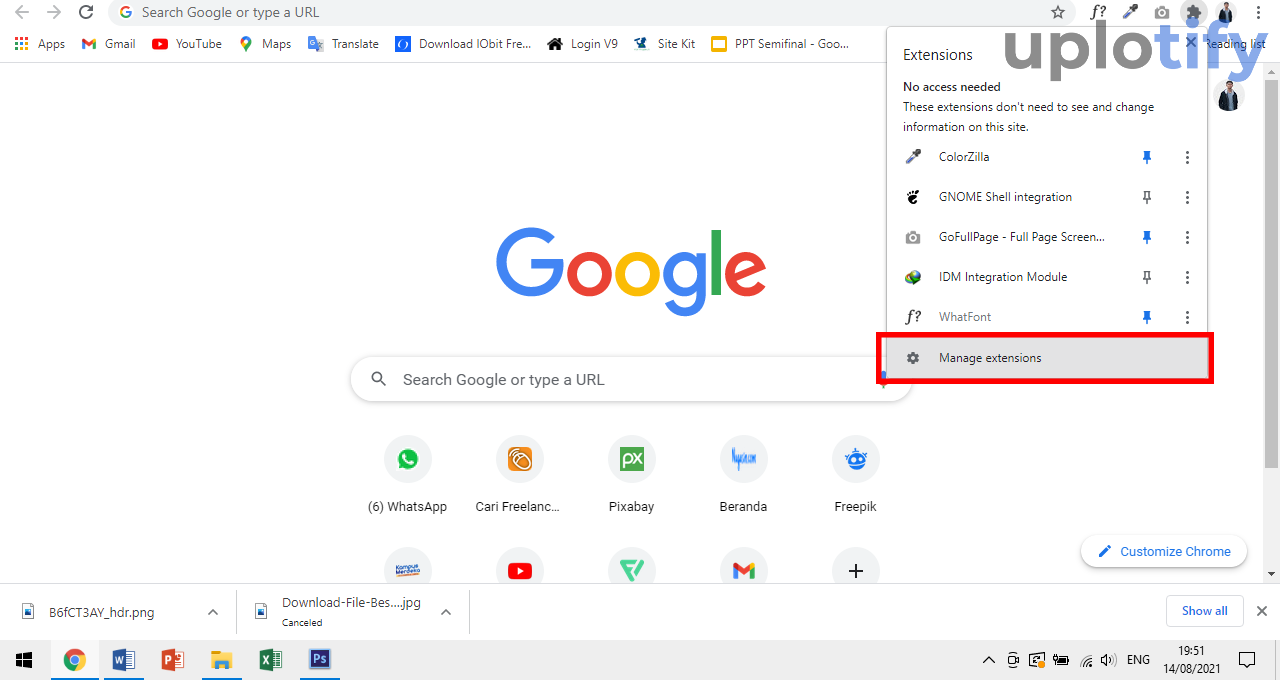Open the Chrome profile avatar in toolbar

[x=1225, y=12]
